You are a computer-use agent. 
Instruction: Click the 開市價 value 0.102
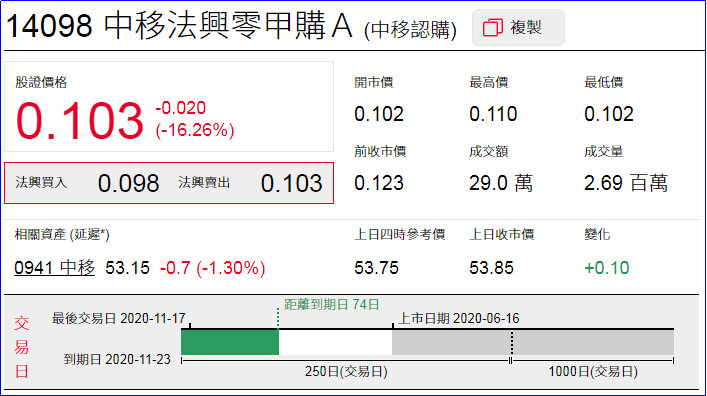coord(379,114)
